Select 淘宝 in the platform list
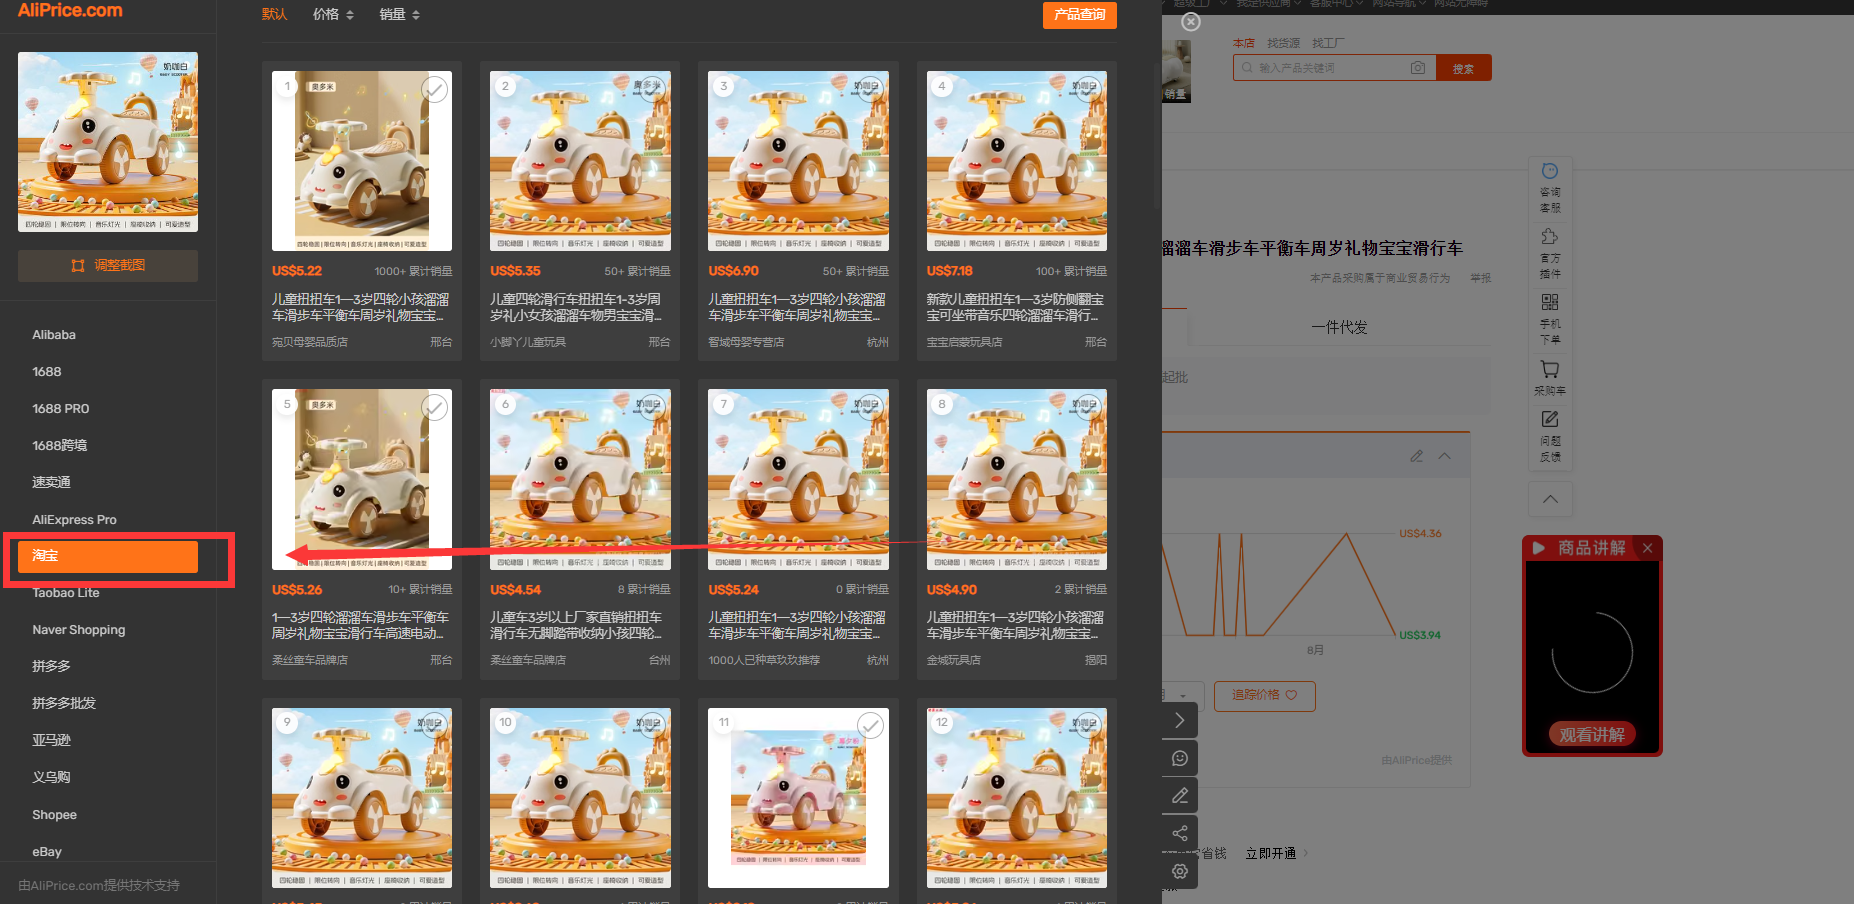The width and height of the screenshot is (1854, 904). (x=107, y=556)
